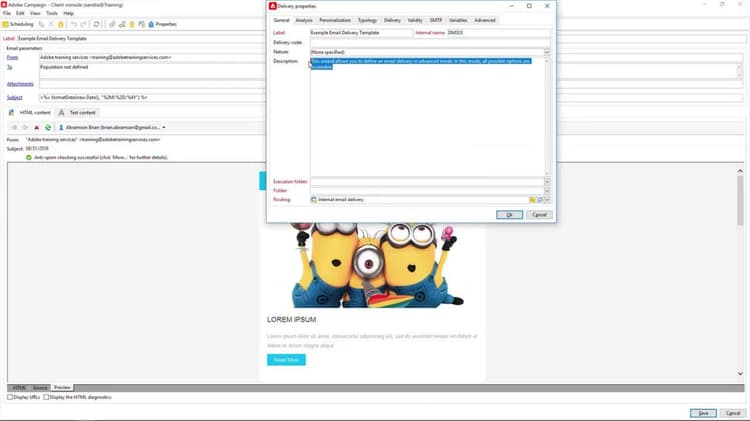
Task: Enable the Display URLs checkbox
Action: pyautogui.click(x=10, y=397)
